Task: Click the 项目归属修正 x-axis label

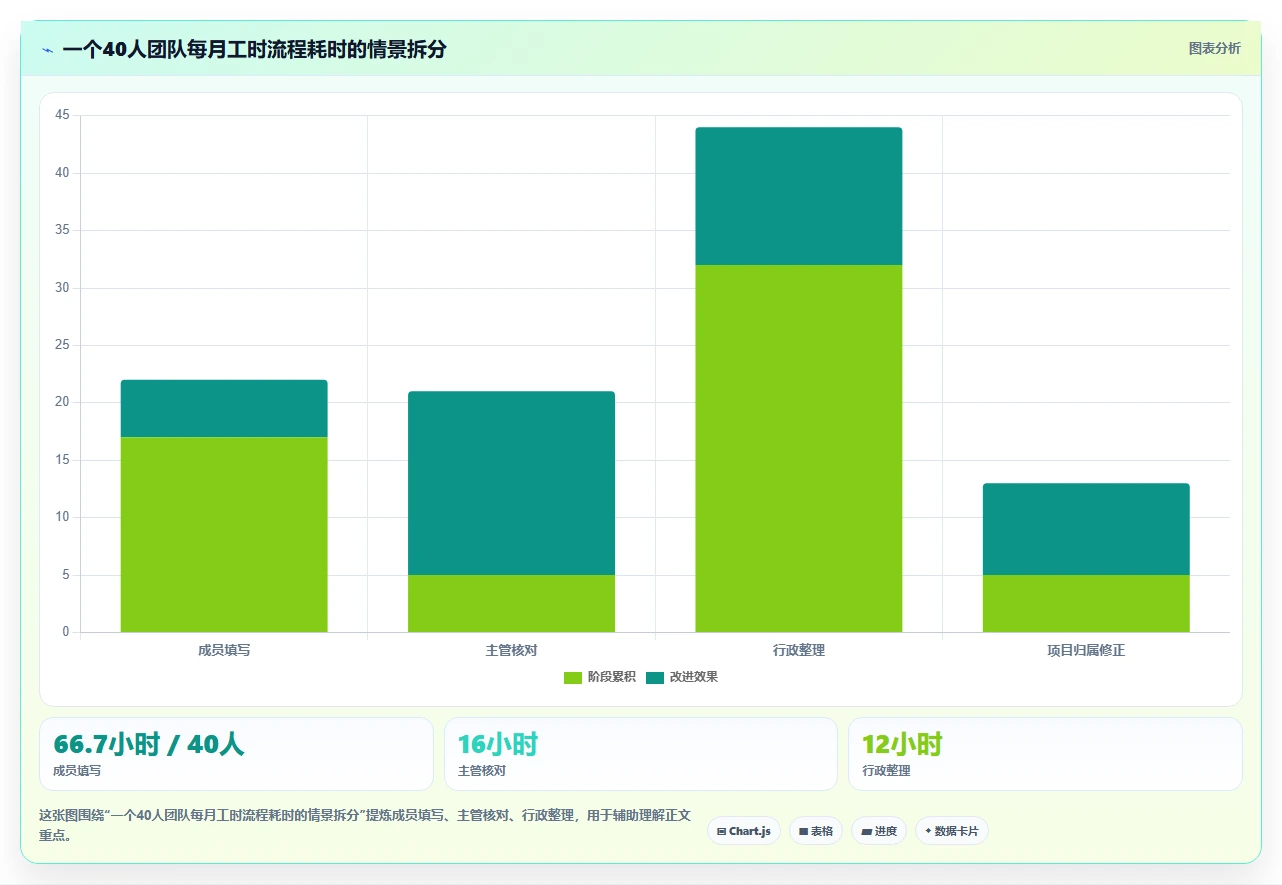Action: tap(1086, 650)
